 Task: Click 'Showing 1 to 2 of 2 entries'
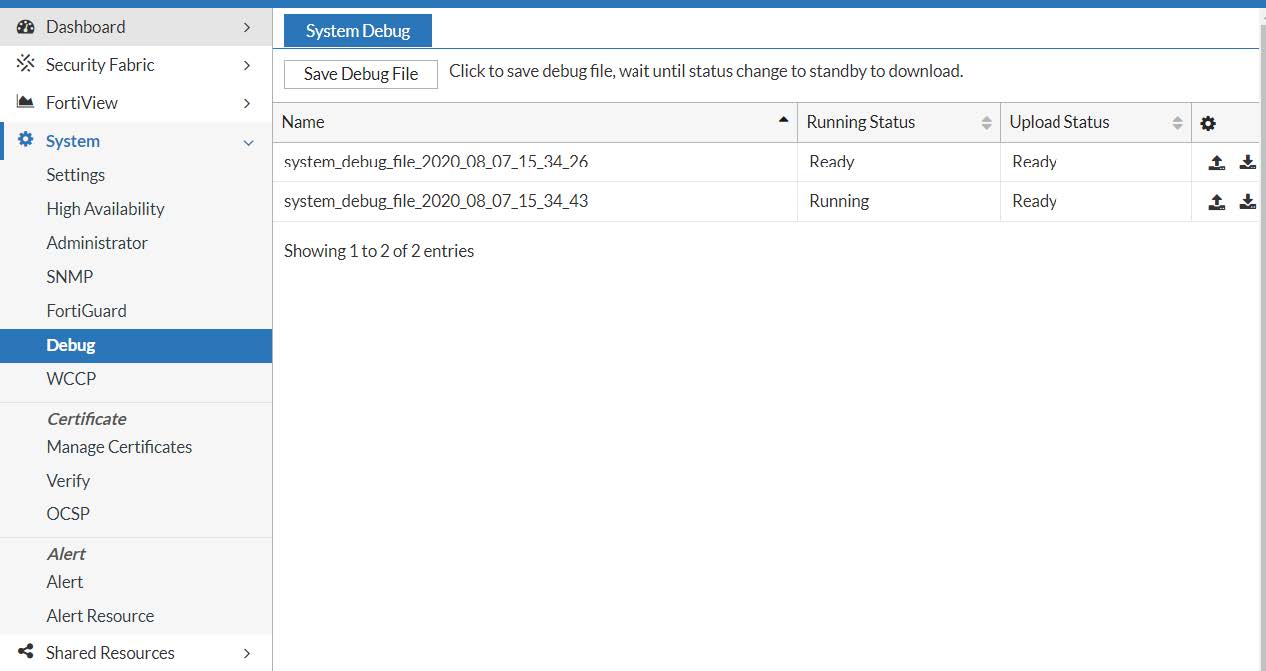coord(379,251)
